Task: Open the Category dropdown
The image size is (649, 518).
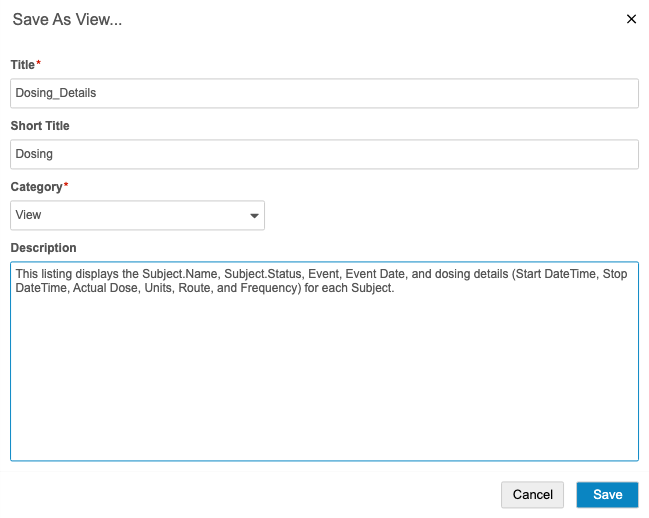Action: (137, 215)
